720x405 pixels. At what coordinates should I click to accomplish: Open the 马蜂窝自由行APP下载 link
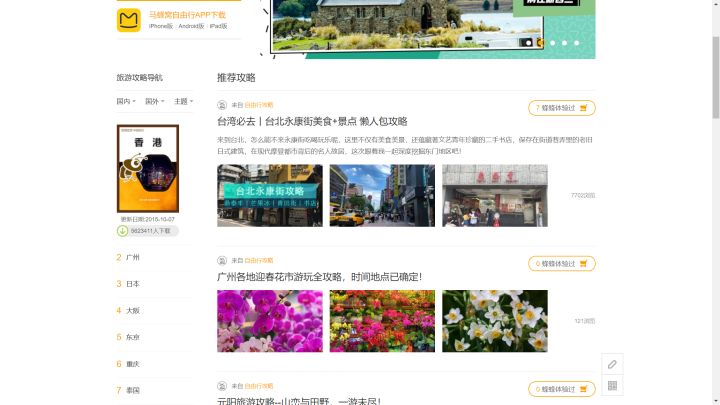pyautogui.click(x=187, y=15)
